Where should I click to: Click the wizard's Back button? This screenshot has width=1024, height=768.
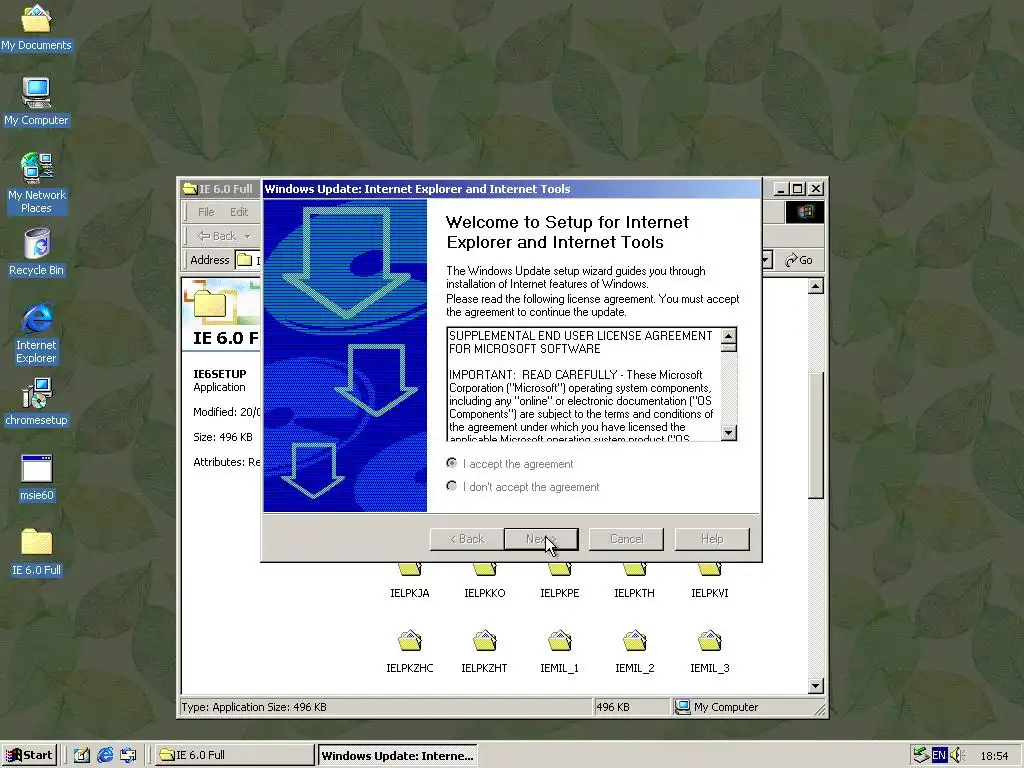pos(467,539)
